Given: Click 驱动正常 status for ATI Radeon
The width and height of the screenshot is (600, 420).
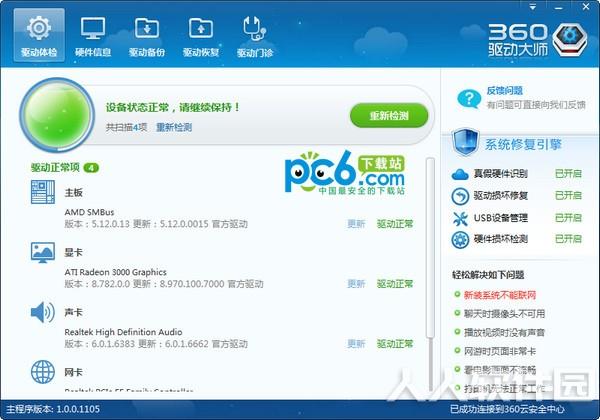Looking at the screenshot, I should (x=395, y=284).
